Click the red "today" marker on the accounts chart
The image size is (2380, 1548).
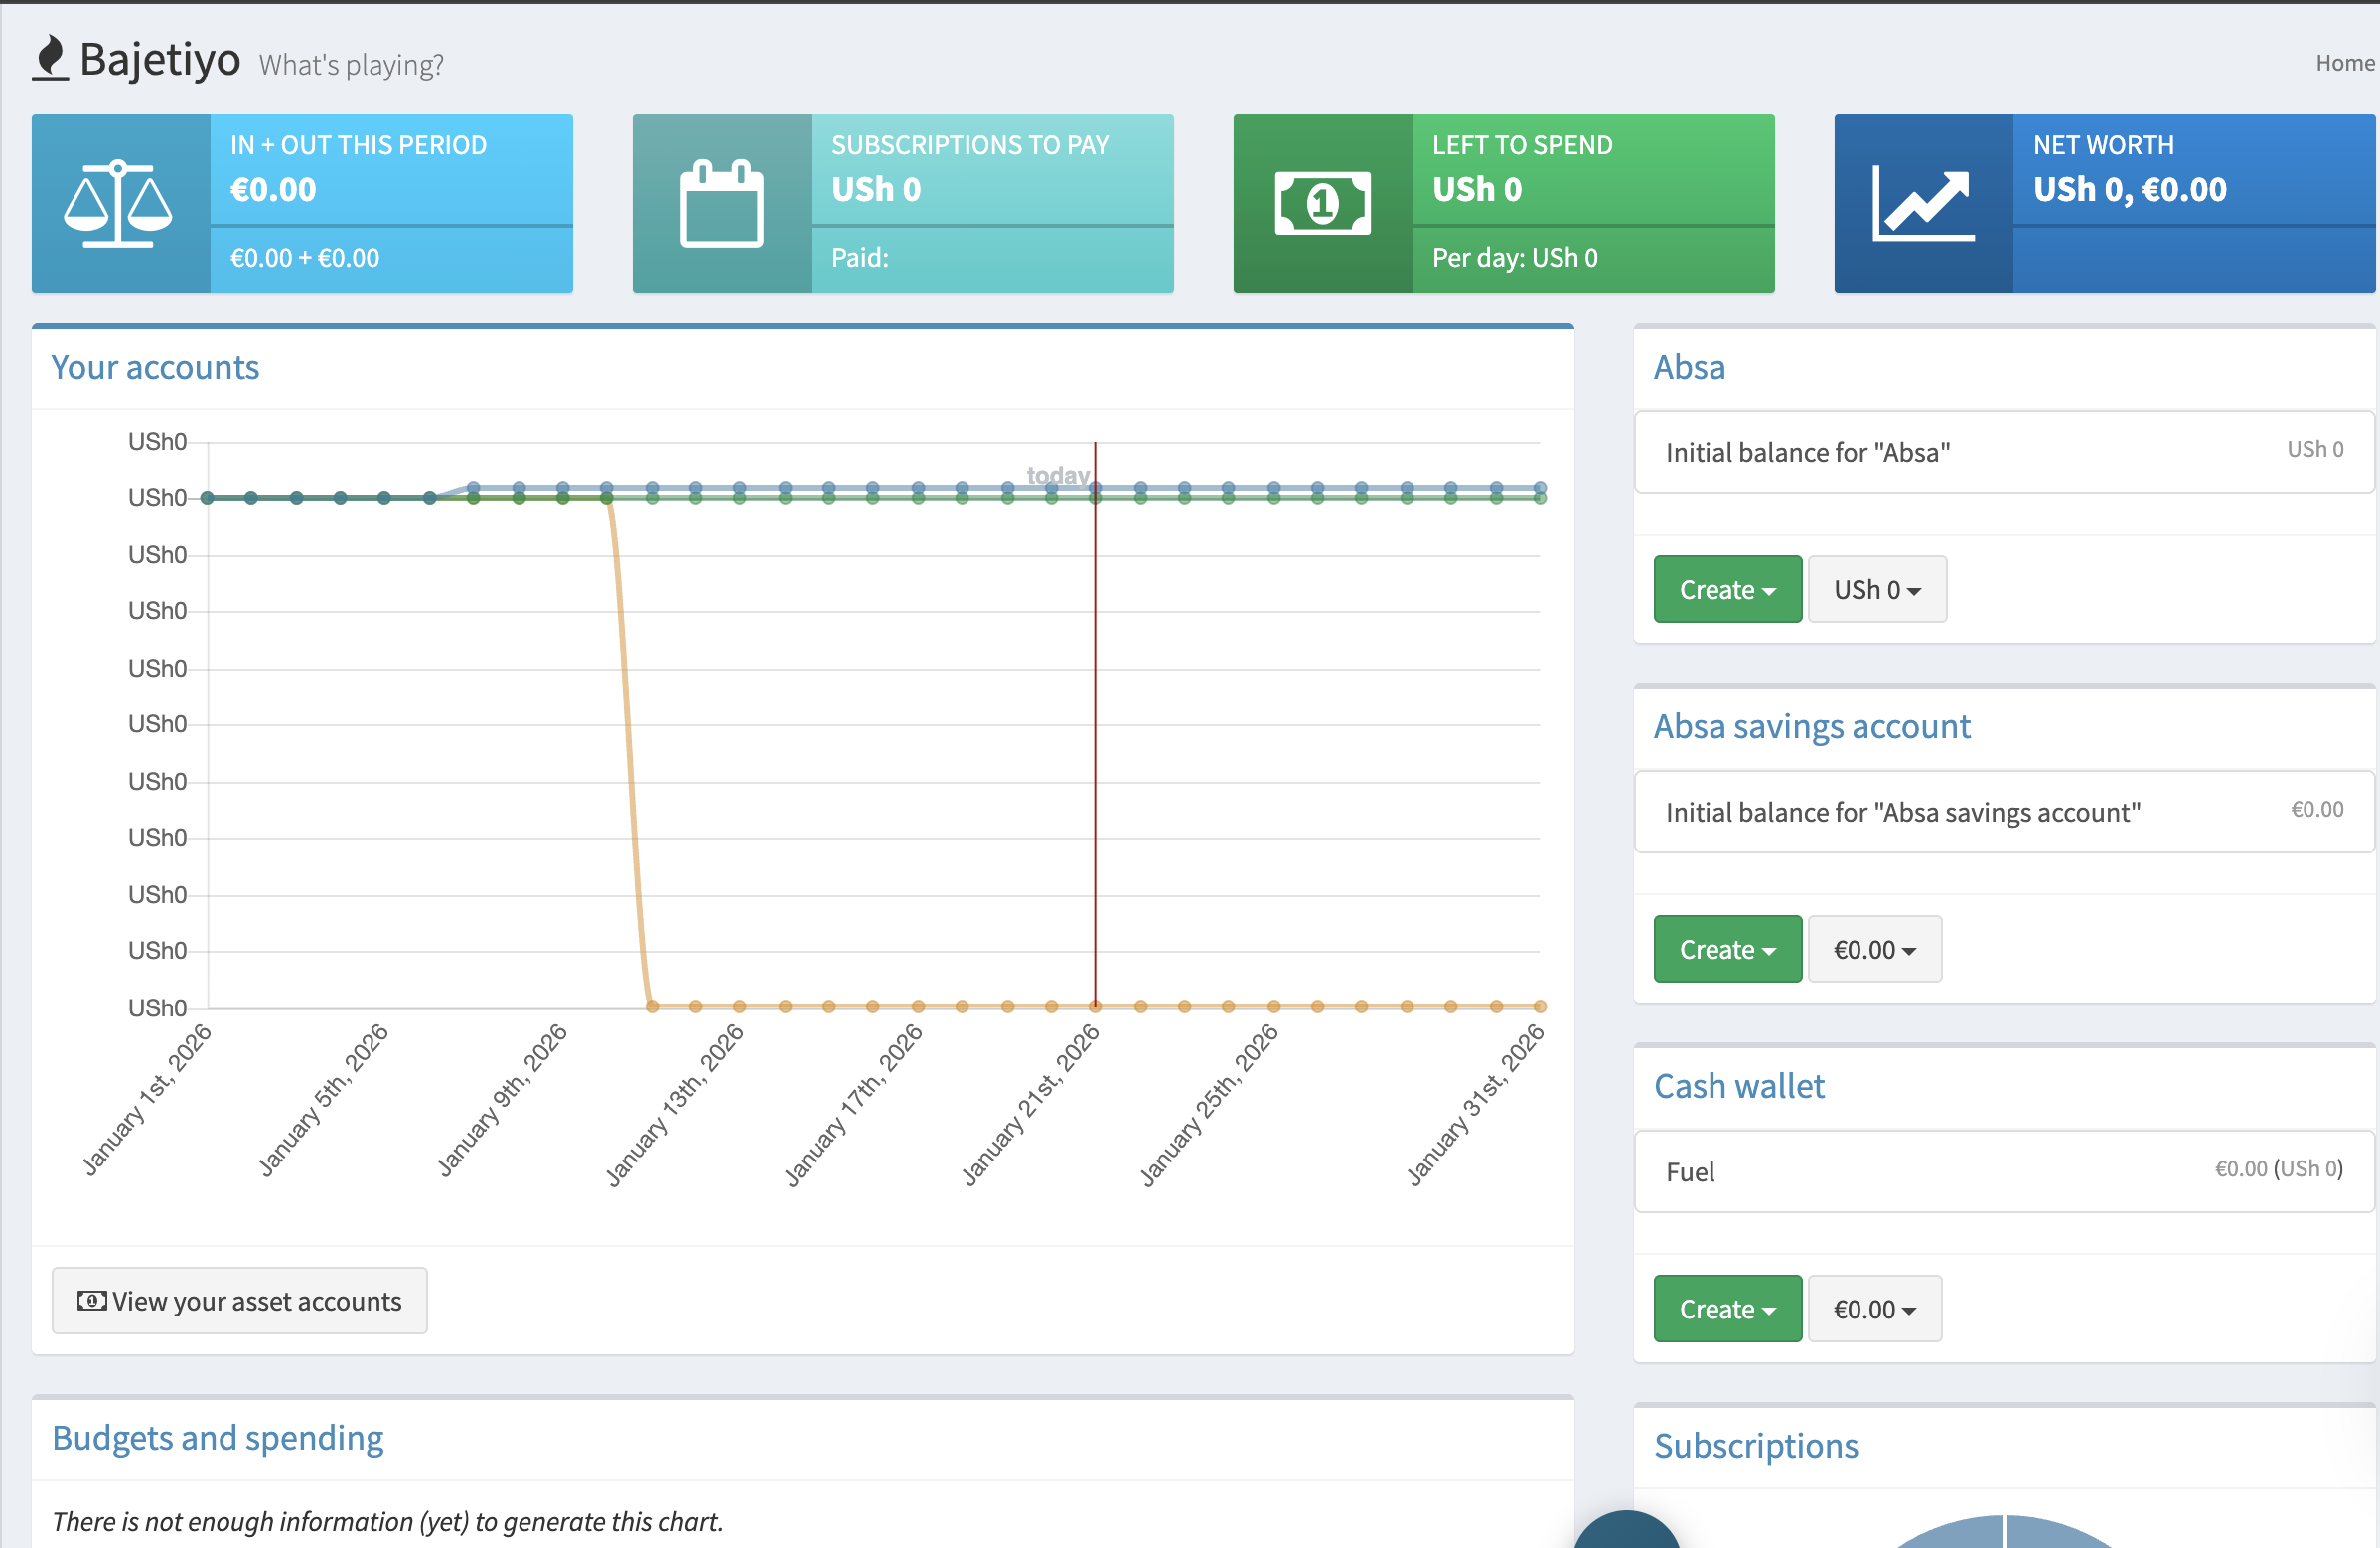coord(1094,700)
